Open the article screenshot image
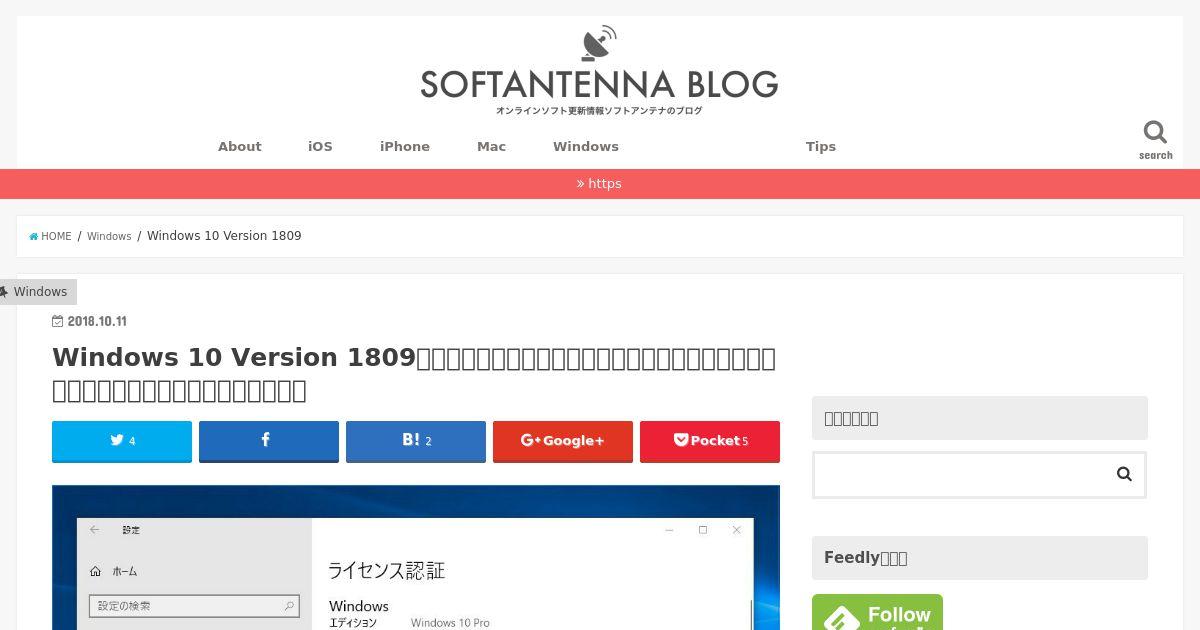The height and width of the screenshot is (630, 1200). tap(416, 558)
